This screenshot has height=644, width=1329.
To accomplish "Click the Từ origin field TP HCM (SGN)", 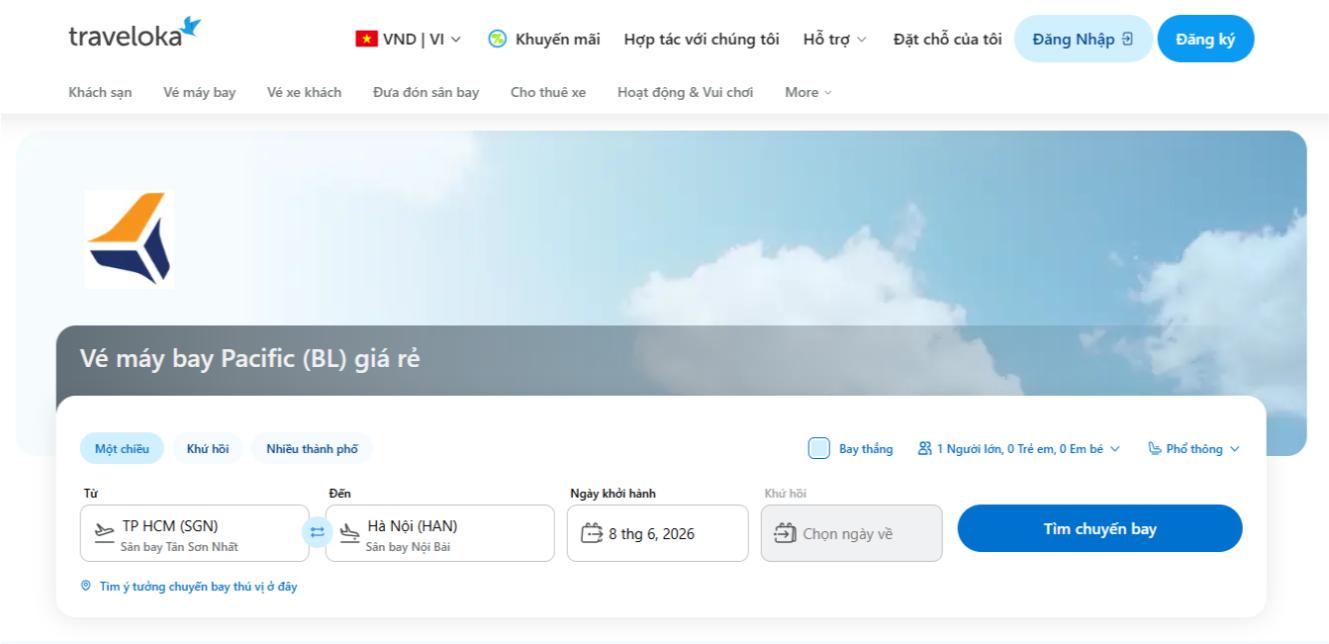I will [194, 533].
